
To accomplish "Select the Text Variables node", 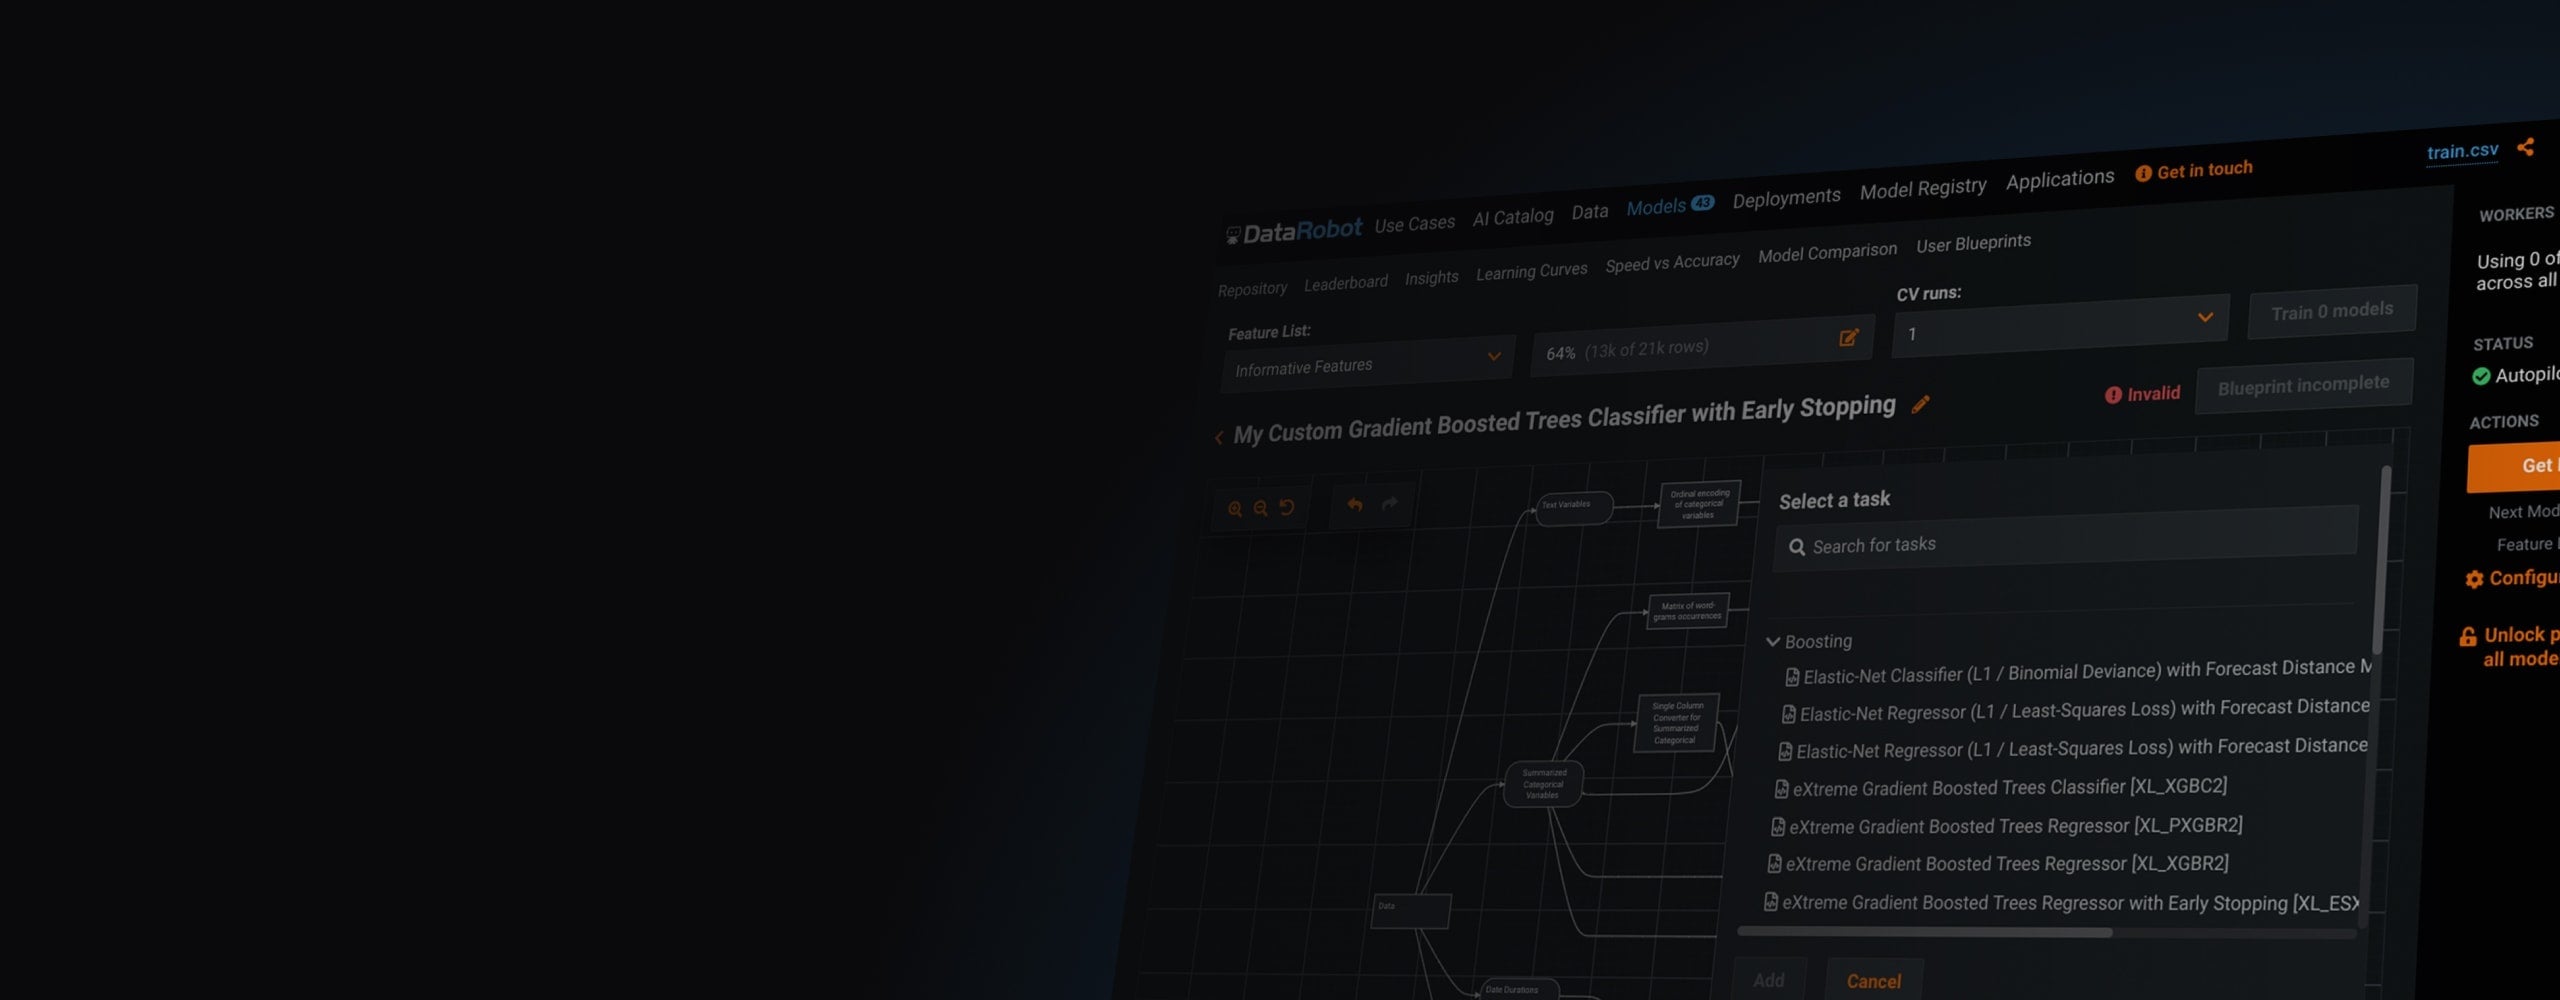I will tap(1574, 507).
